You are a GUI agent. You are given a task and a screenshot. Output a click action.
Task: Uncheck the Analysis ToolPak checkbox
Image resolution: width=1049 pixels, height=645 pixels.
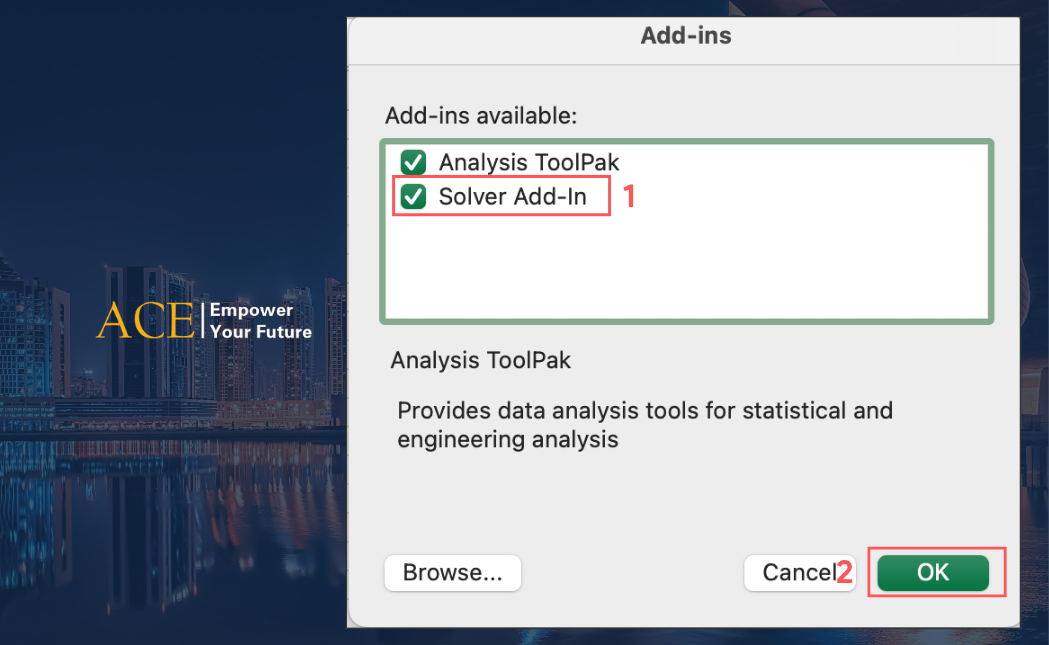click(413, 163)
